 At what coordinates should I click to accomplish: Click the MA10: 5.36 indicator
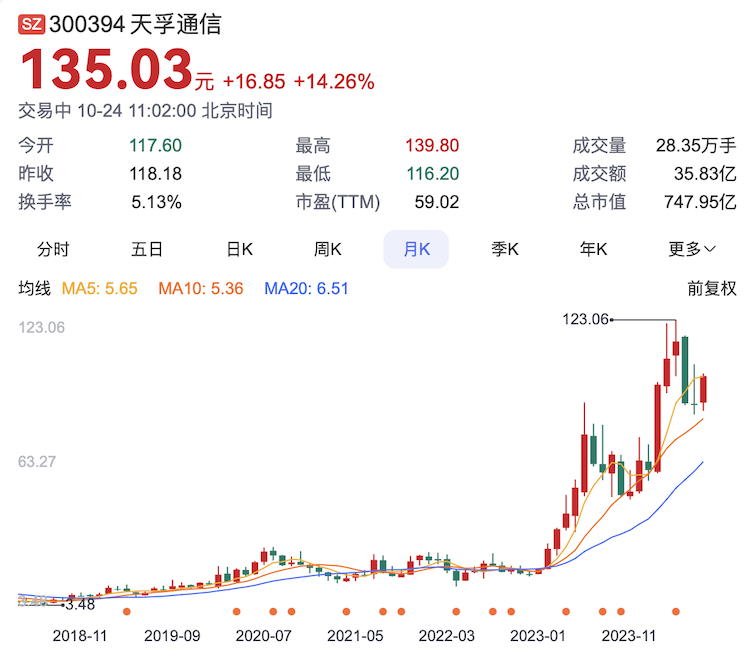pyautogui.click(x=201, y=288)
